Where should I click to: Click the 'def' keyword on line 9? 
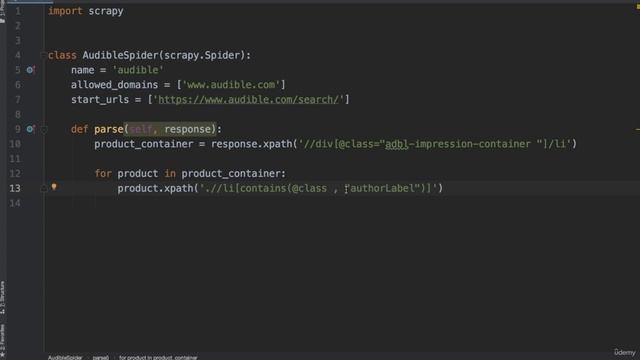(x=80, y=129)
